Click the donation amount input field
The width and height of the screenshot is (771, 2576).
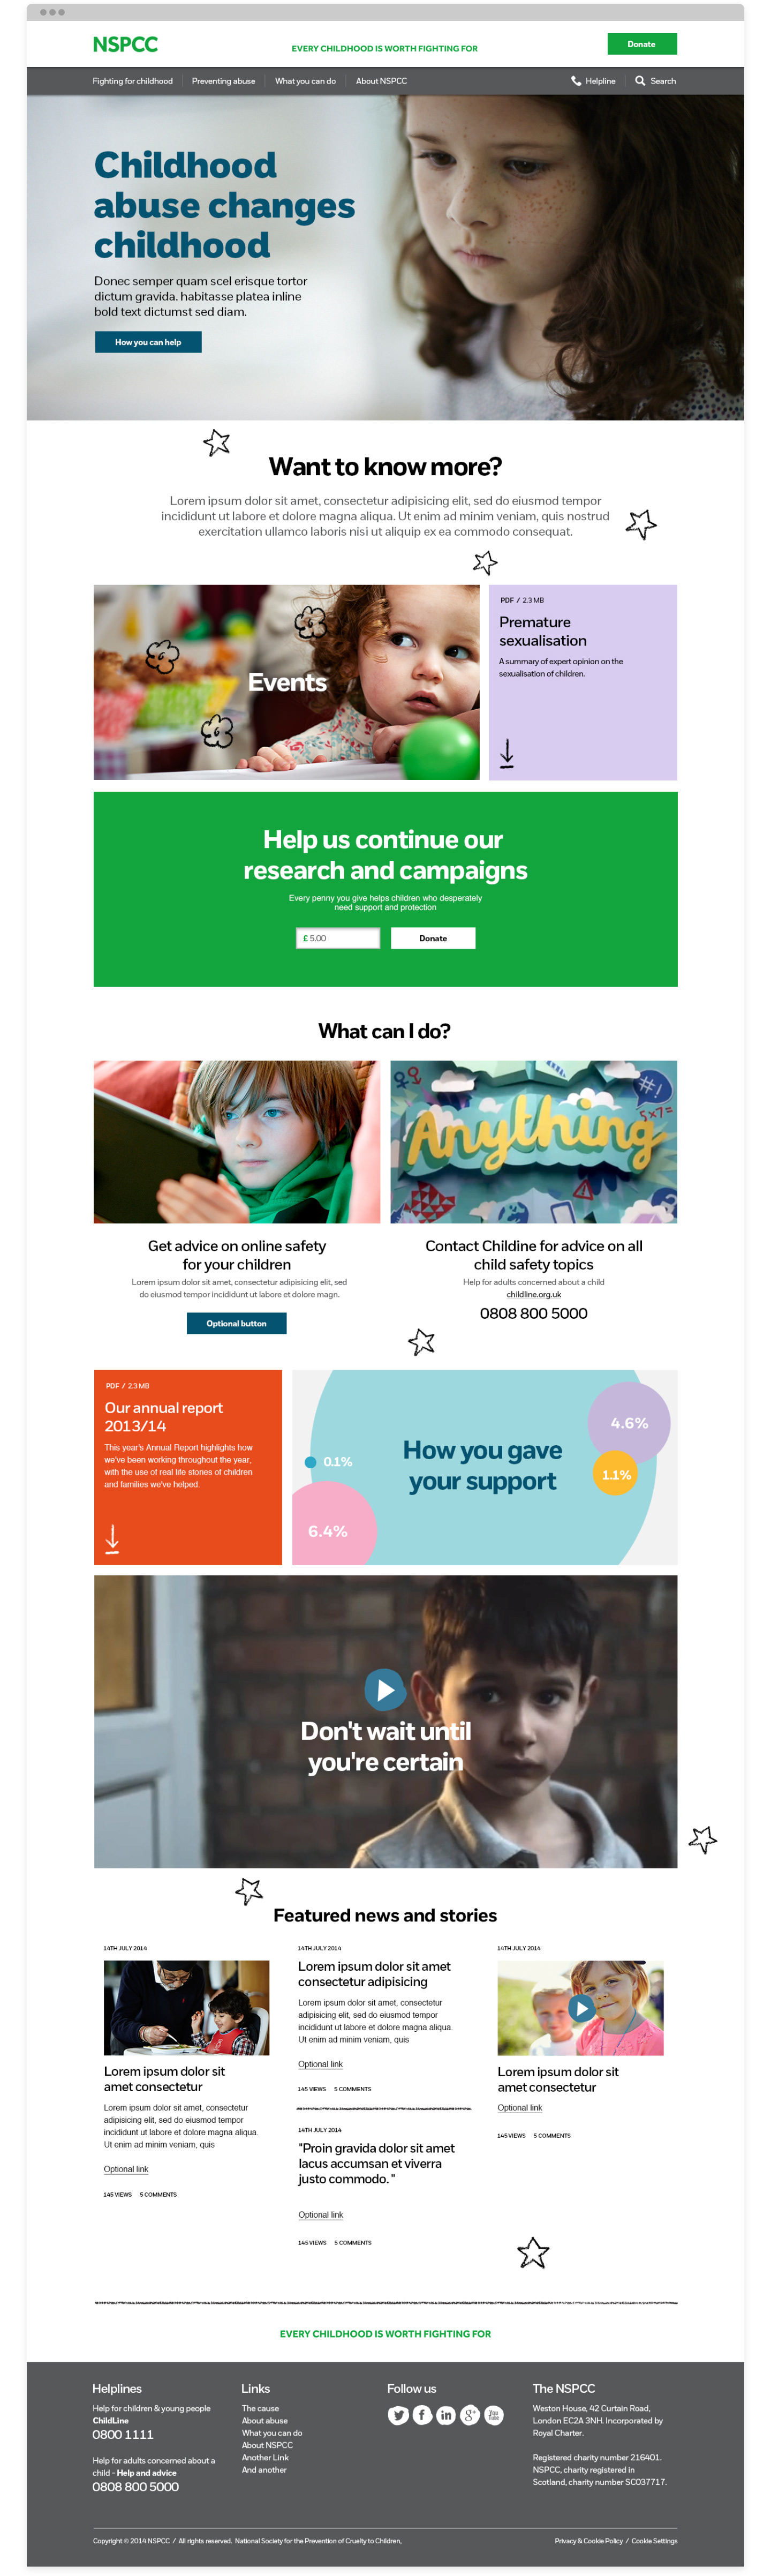point(338,938)
